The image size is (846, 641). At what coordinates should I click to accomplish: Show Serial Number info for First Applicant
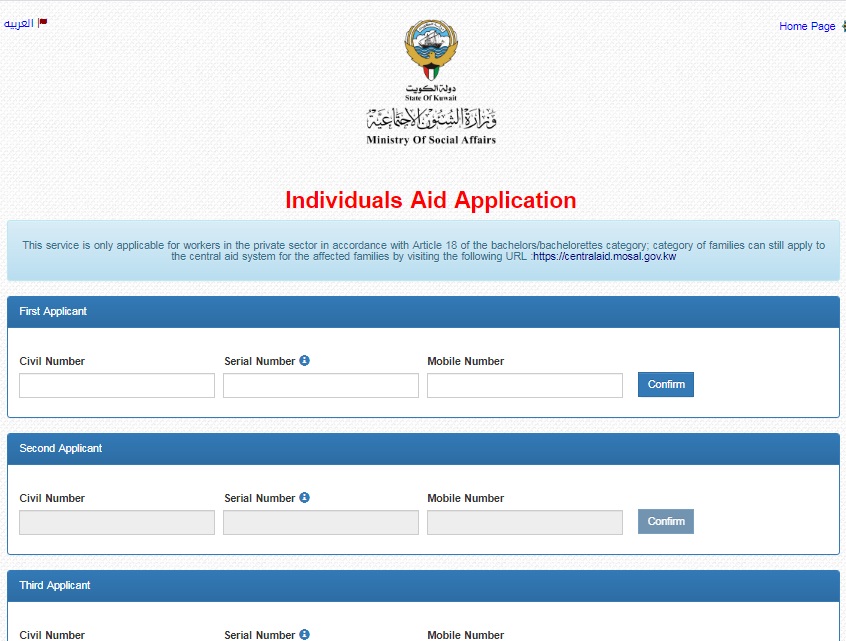pyautogui.click(x=304, y=360)
